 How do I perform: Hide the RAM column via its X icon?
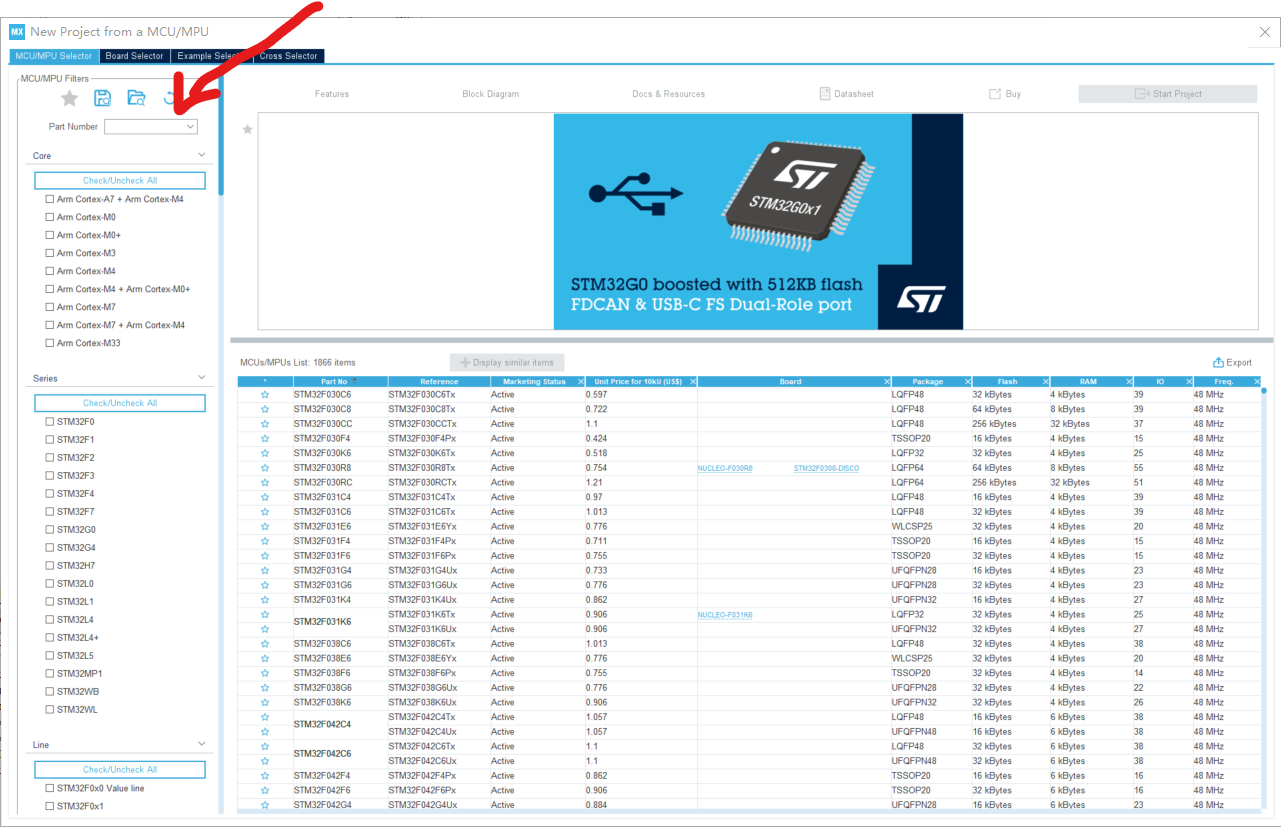1129,382
